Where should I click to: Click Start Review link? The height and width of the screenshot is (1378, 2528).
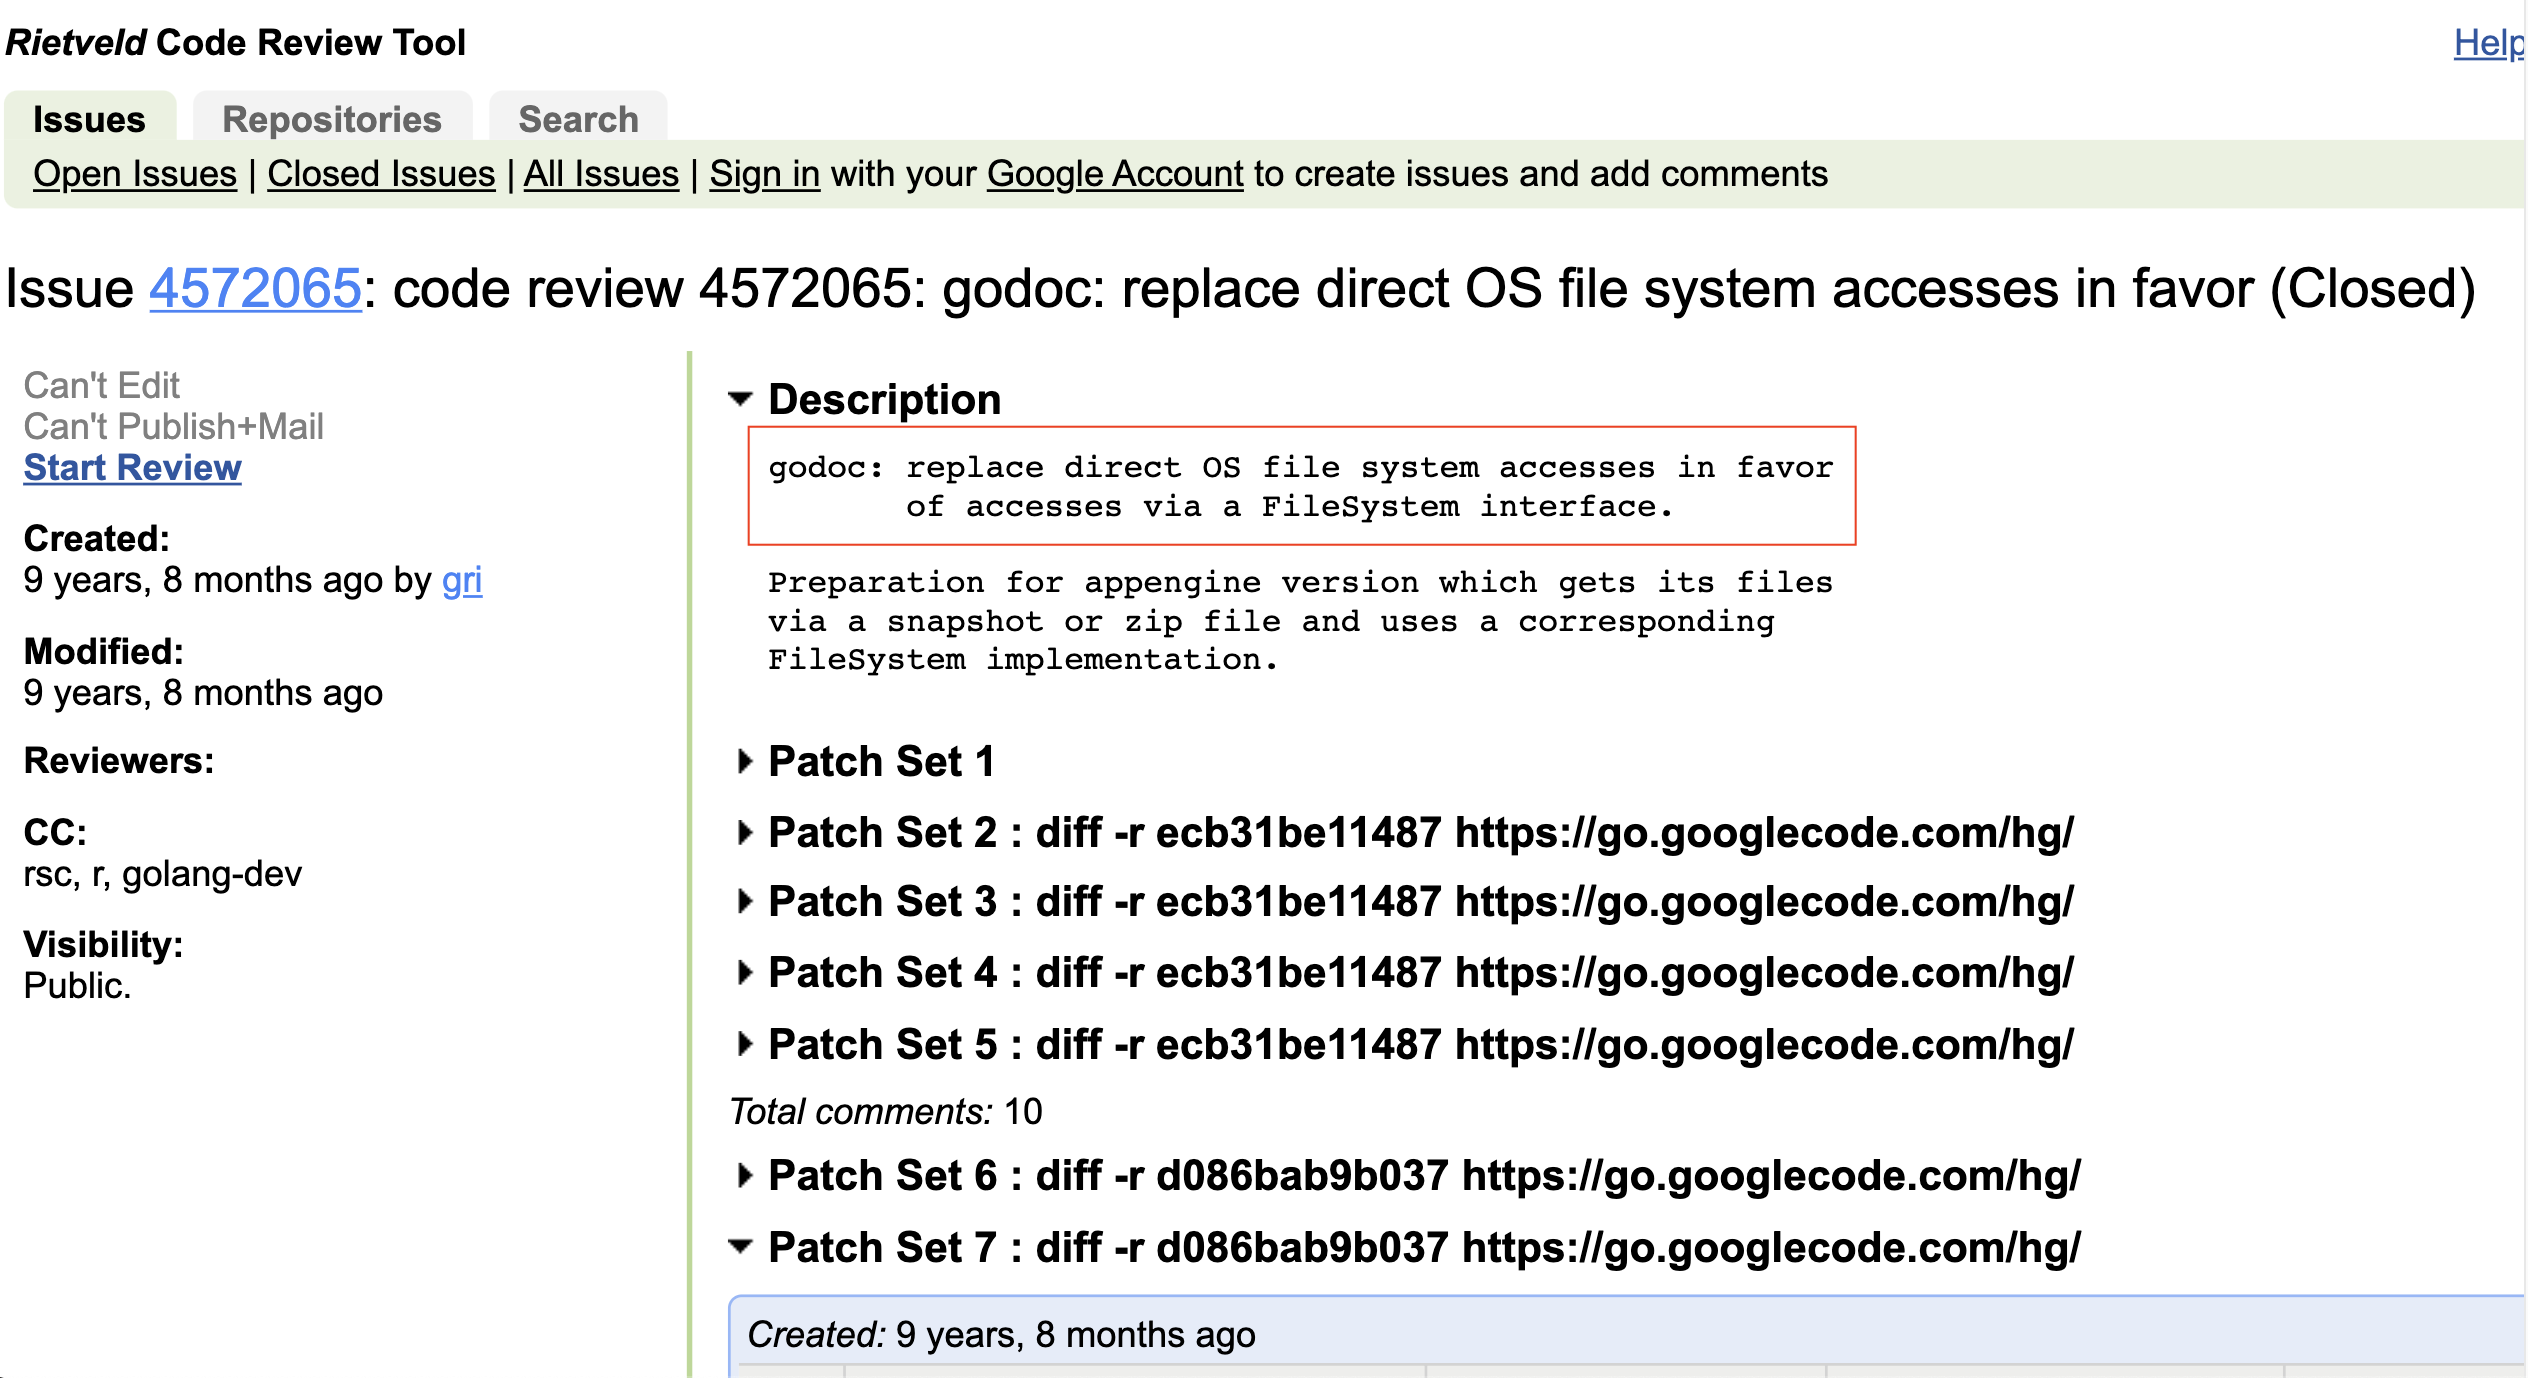[x=133, y=467]
